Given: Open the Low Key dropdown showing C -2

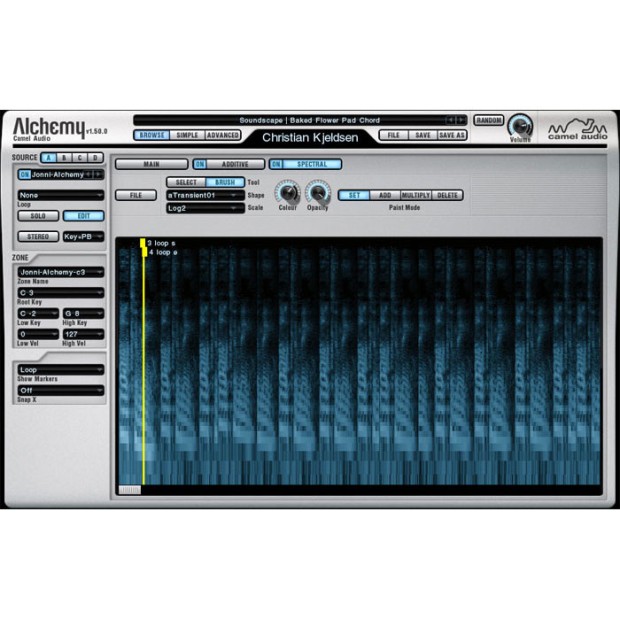Looking at the screenshot, I should click(38, 314).
